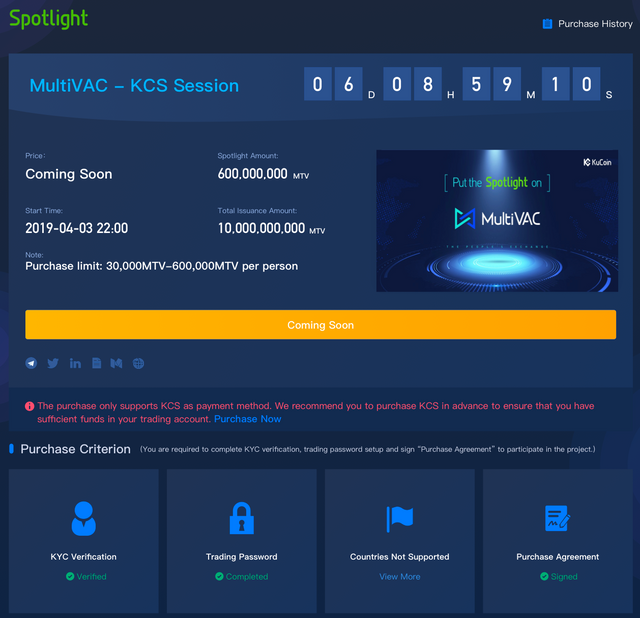640x618 pixels.
Task: Click the Spotlight Amount 600,000,000 value
Action: (252, 174)
